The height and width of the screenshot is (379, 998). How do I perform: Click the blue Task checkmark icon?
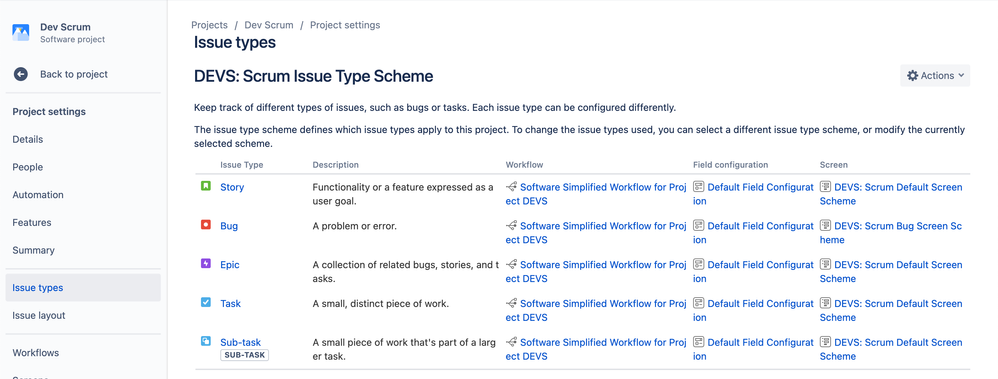click(206, 303)
